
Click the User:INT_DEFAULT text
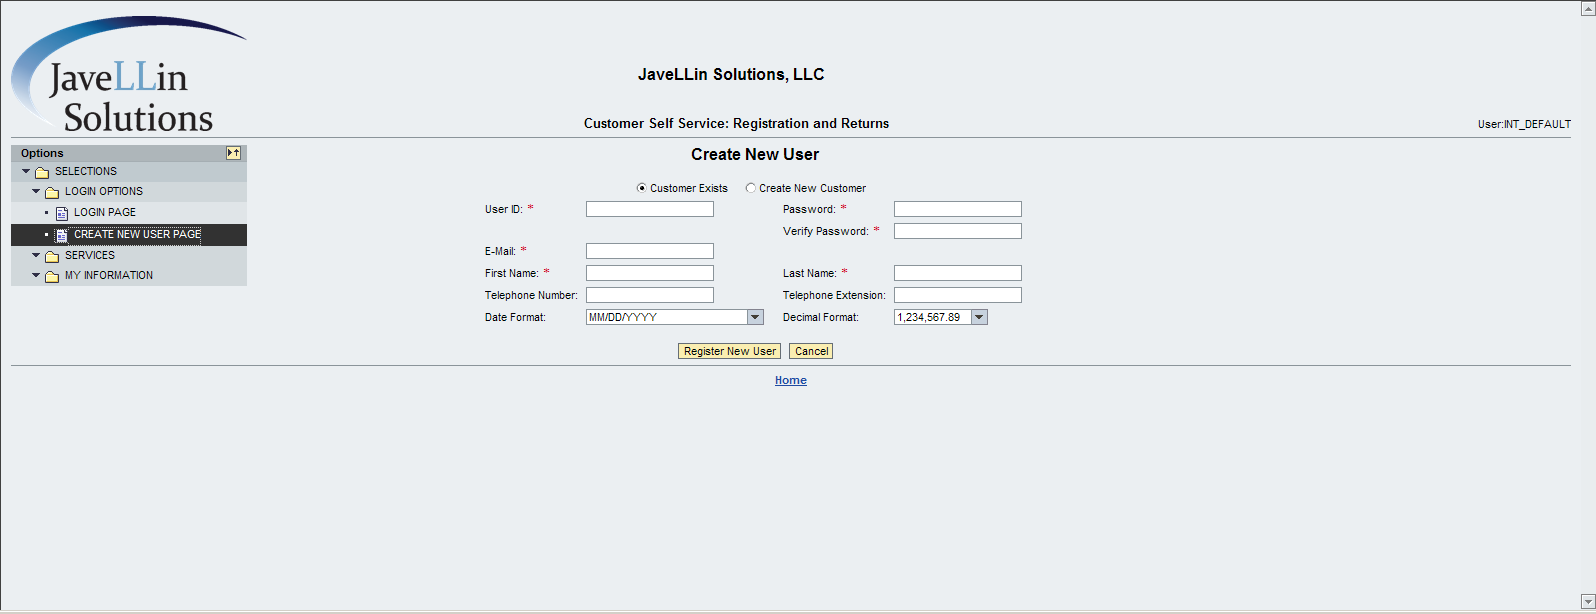[1524, 124]
